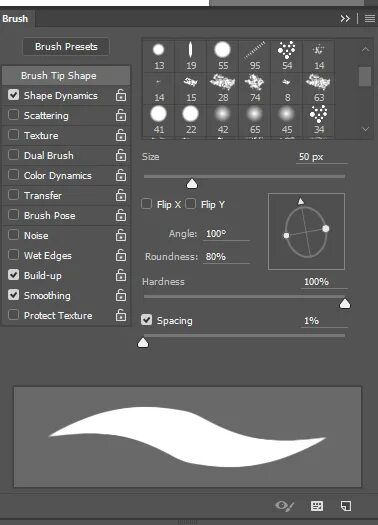Create a new brush with the page icon
This screenshot has height=525, width=378.
click(x=346, y=506)
